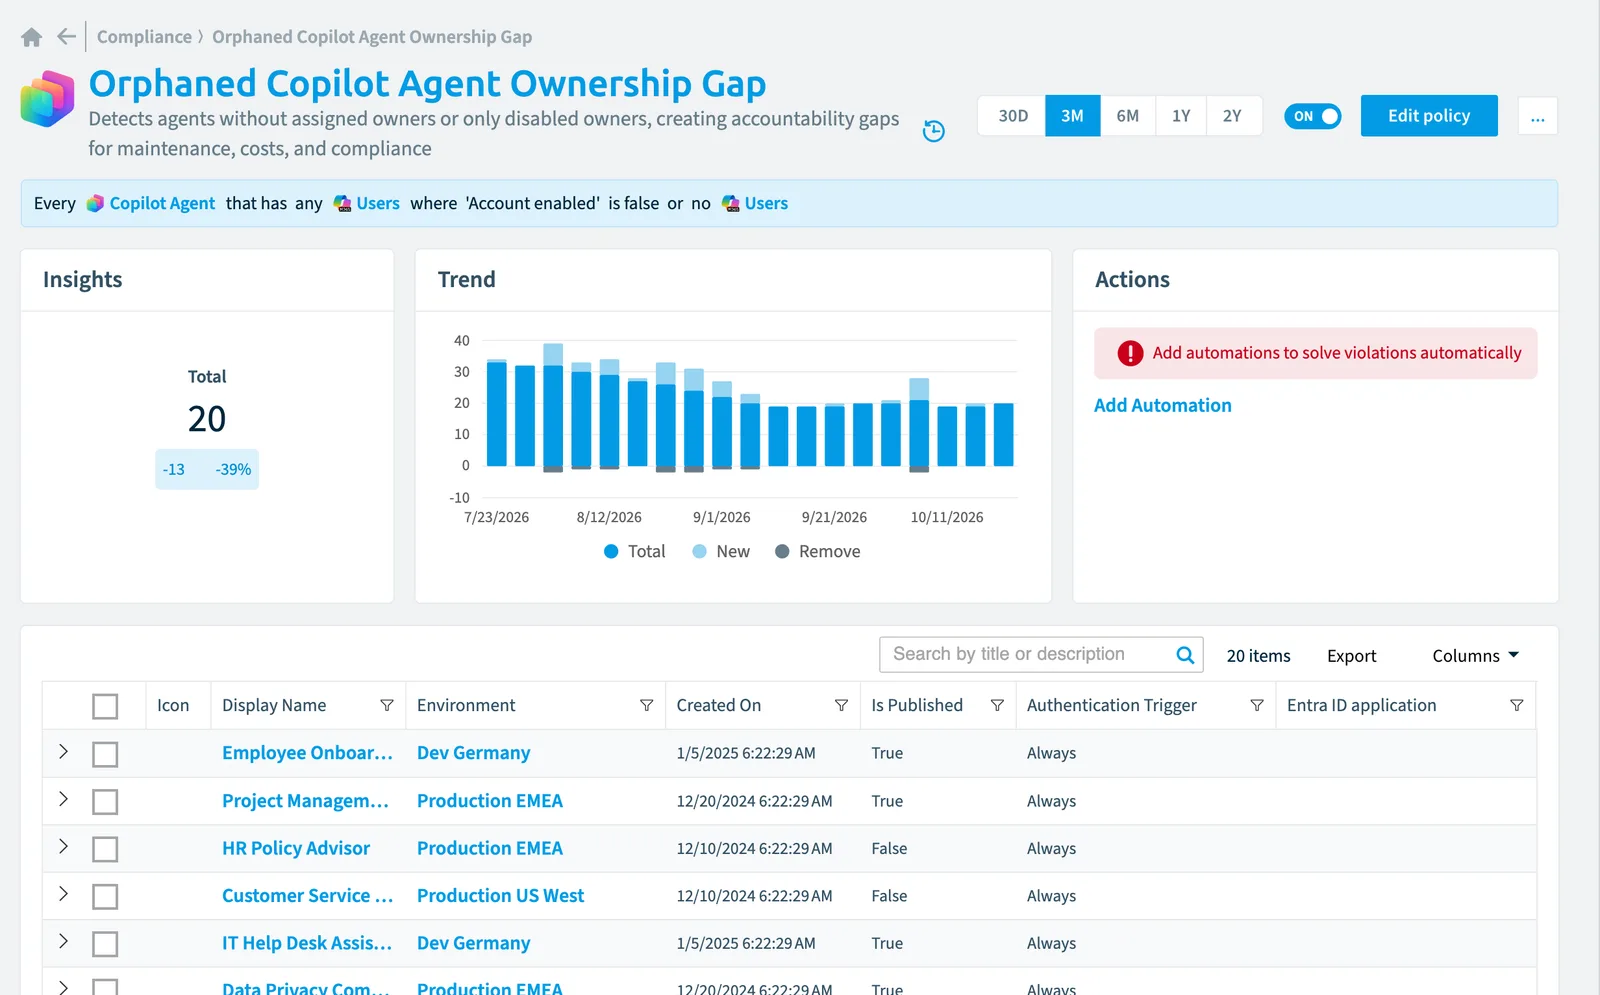
Task: Click the New legend marker
Action: click(x=700, y=552)
